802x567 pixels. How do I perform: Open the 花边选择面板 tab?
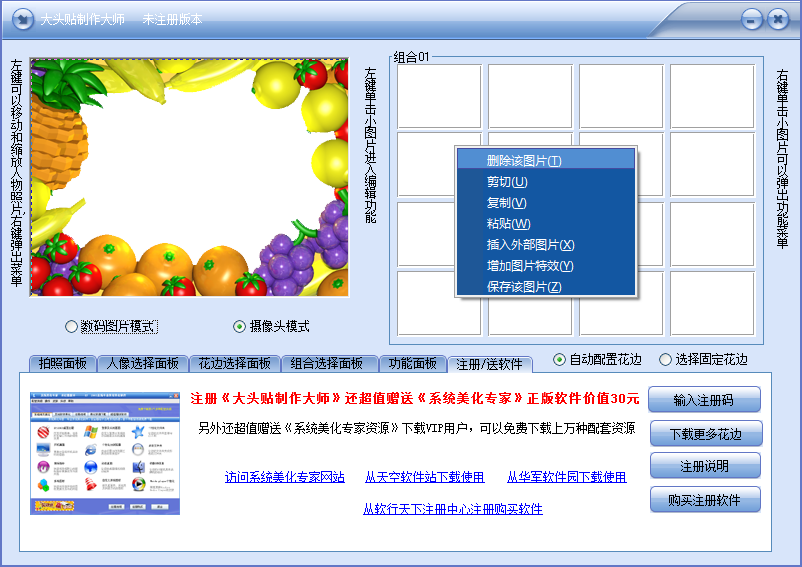(234, 364)
